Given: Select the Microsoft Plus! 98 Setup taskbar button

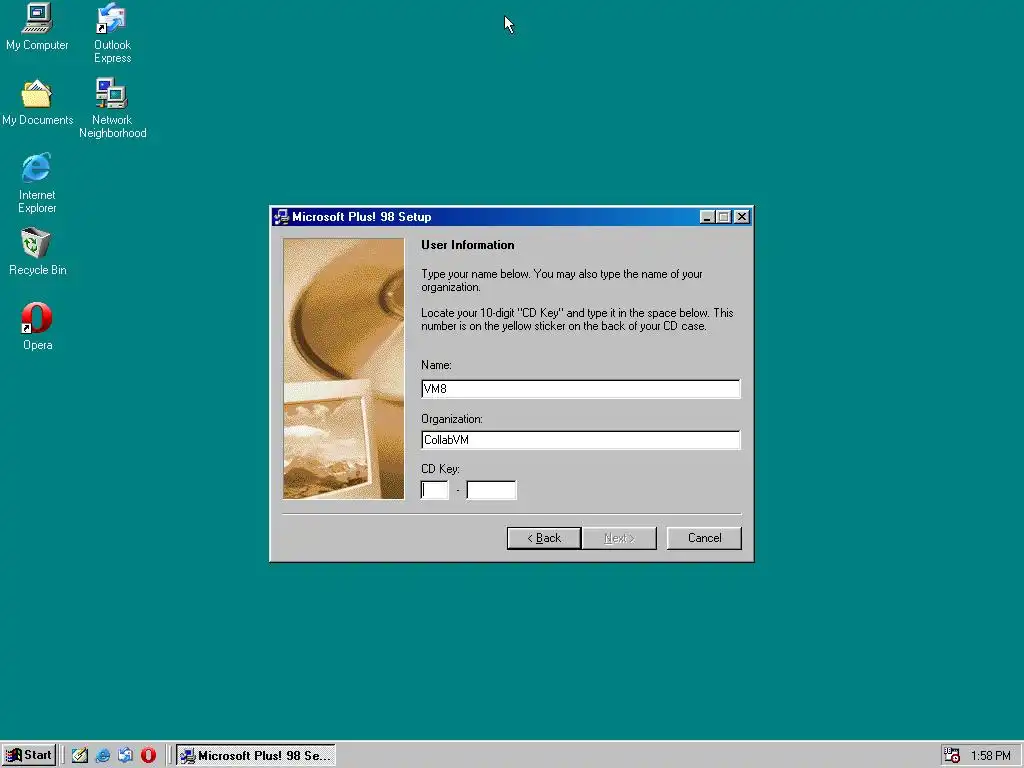Looking at the screenshot, I should click(x=256, y=756).
